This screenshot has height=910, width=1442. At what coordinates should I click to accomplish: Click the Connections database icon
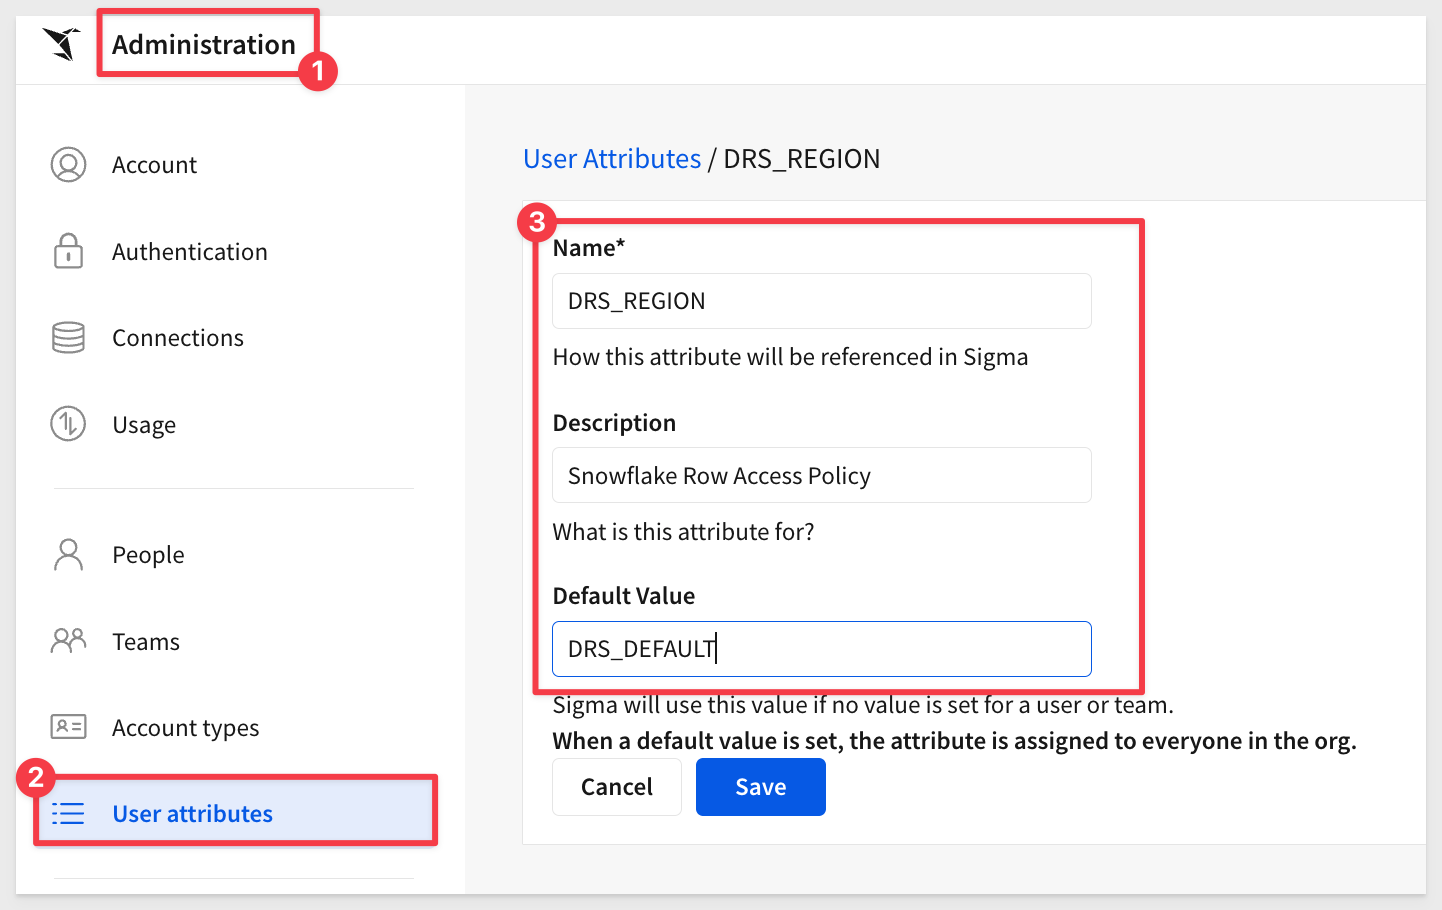(68, 338)
